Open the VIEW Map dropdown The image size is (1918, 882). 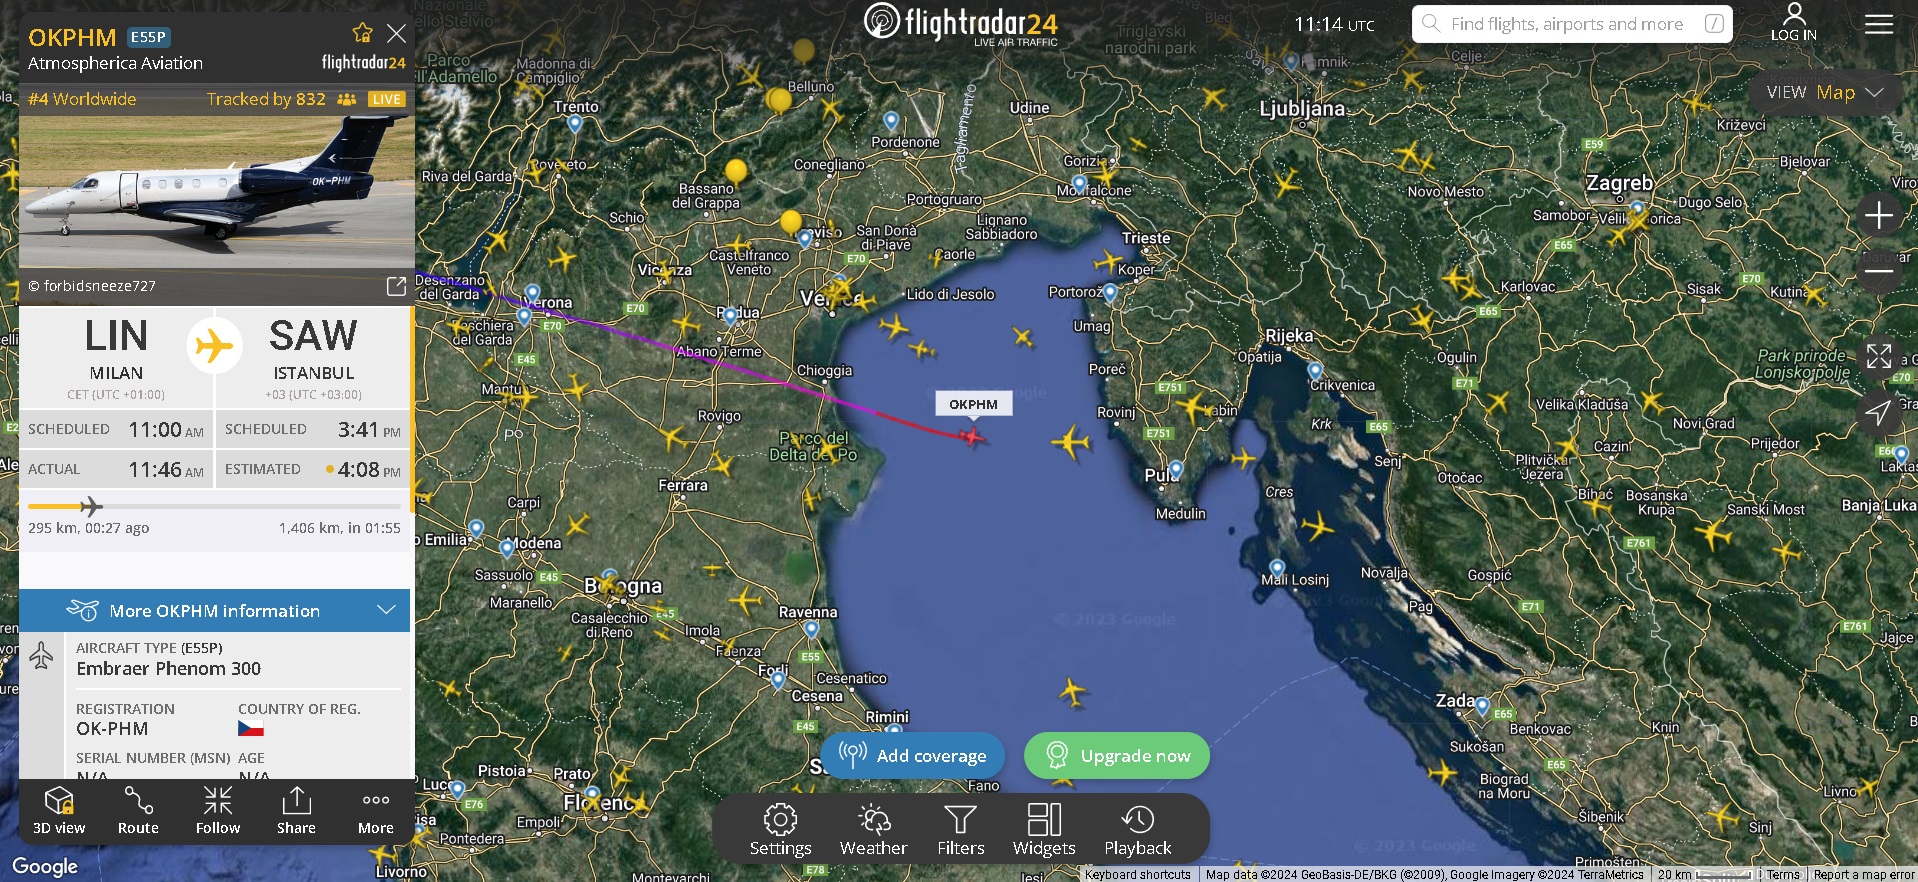(x=1825, y=92)
